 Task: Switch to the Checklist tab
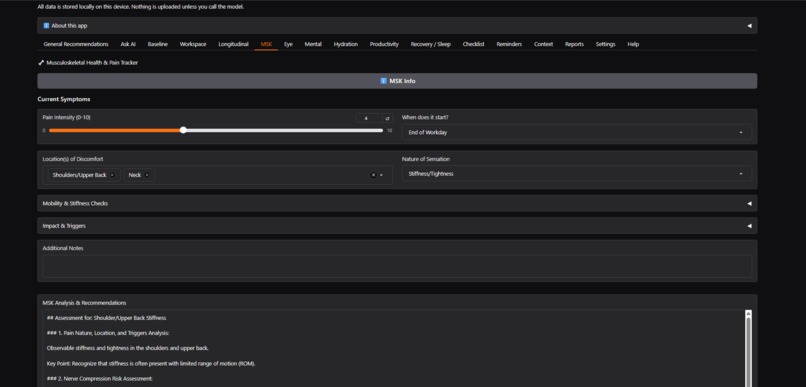click(x=473, y=44)
